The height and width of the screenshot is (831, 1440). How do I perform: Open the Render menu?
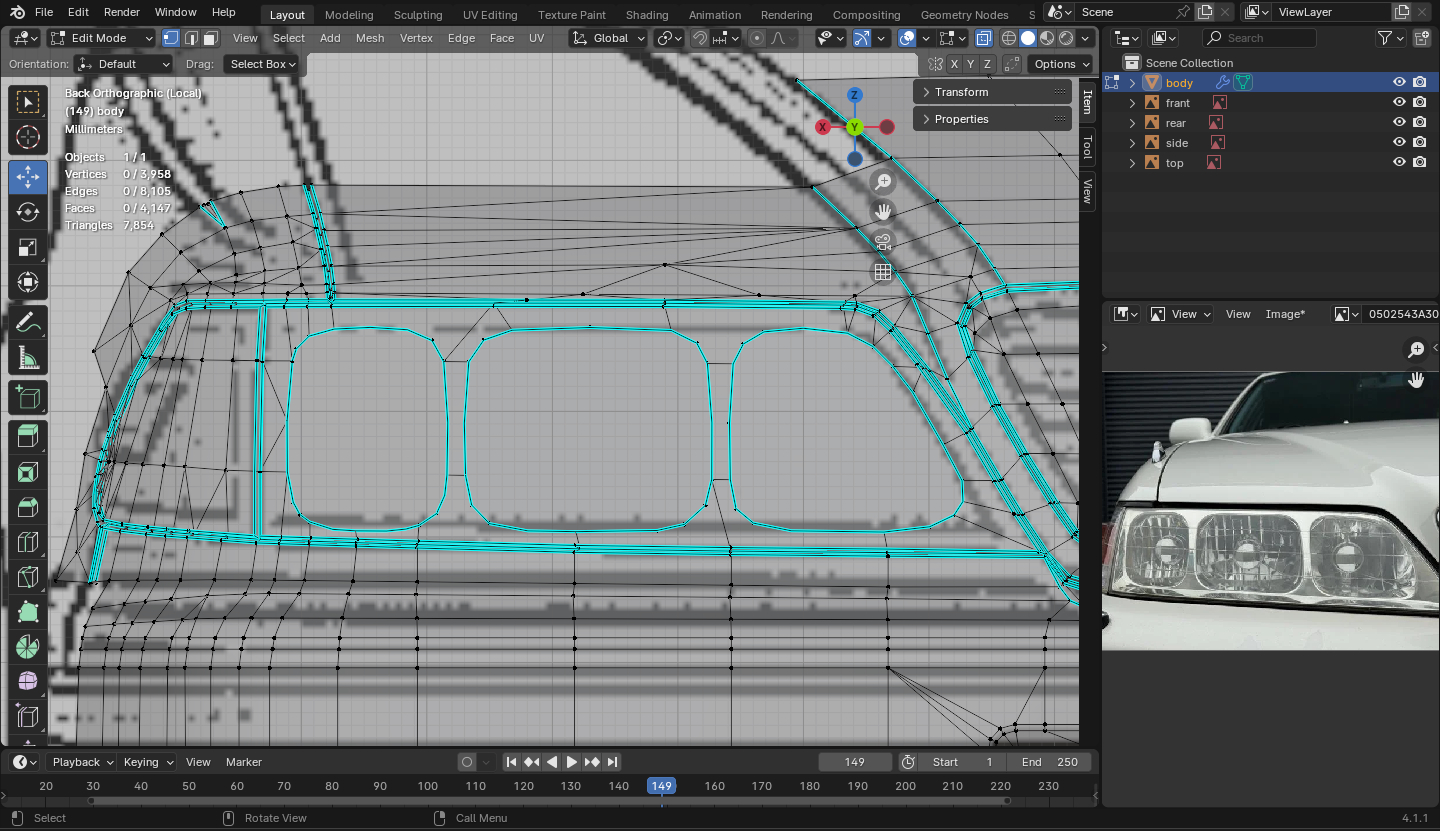[122, 12]
